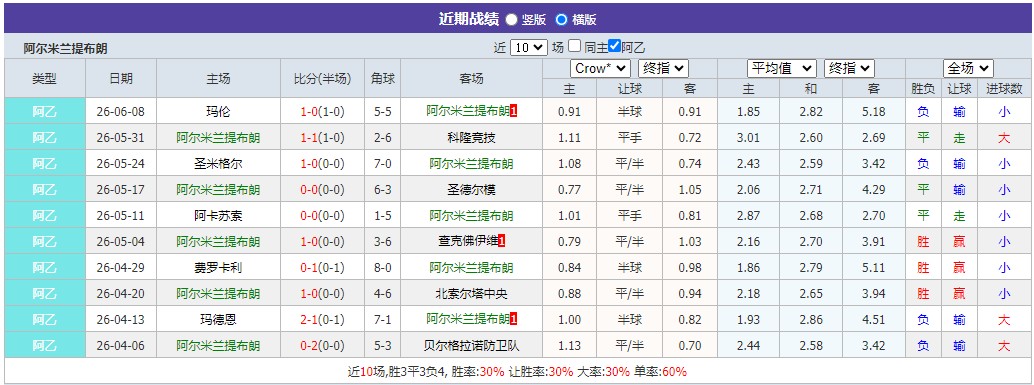The height and width of the screenshot is (385, 1034).
Task: Click the 2-1(0-1) score on 26-04-13
Action: click(322, 320)
